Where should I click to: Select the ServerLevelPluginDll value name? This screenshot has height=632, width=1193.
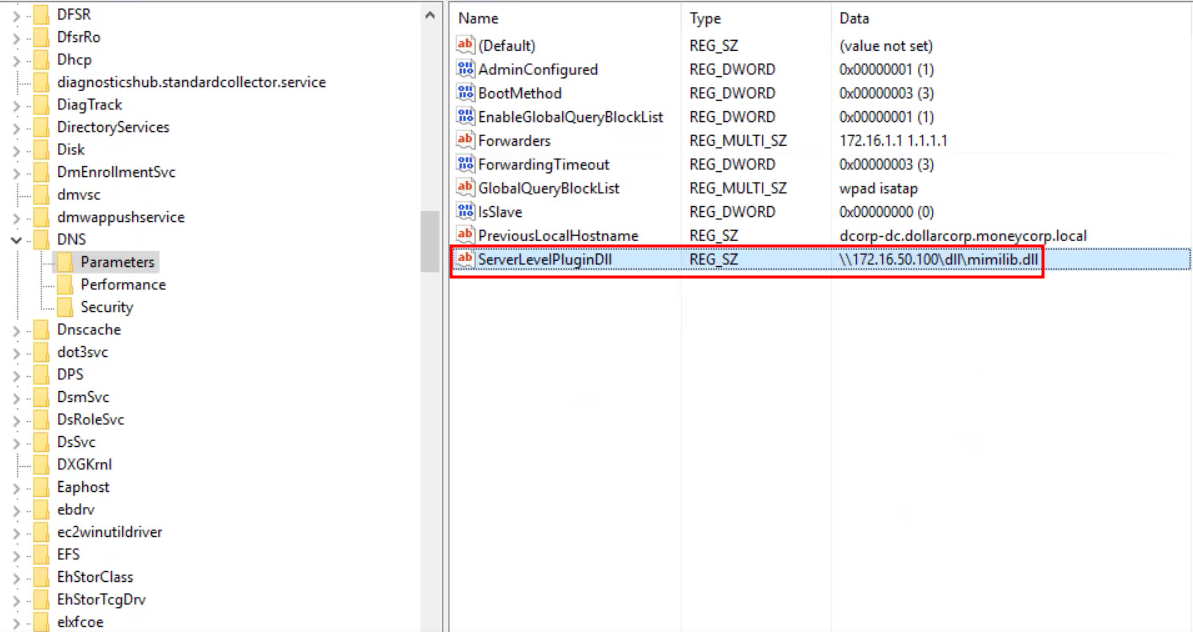[545, 259]
